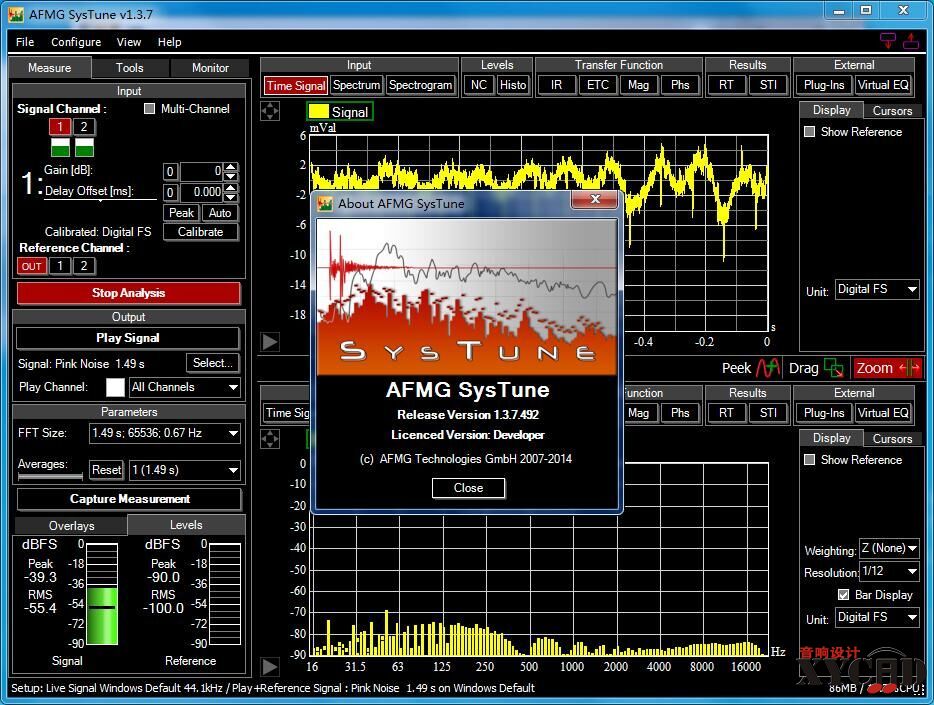Open the Unit dropdown below Bar Display
Screen dimensions: 934x705
pyautogui.click(x=877, y=617)
